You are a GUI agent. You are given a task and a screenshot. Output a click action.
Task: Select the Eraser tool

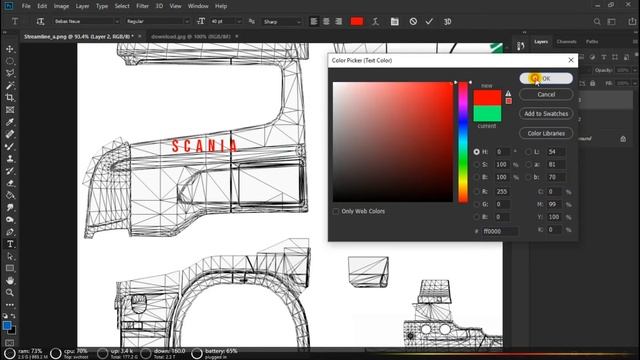(x=10, y=183)
